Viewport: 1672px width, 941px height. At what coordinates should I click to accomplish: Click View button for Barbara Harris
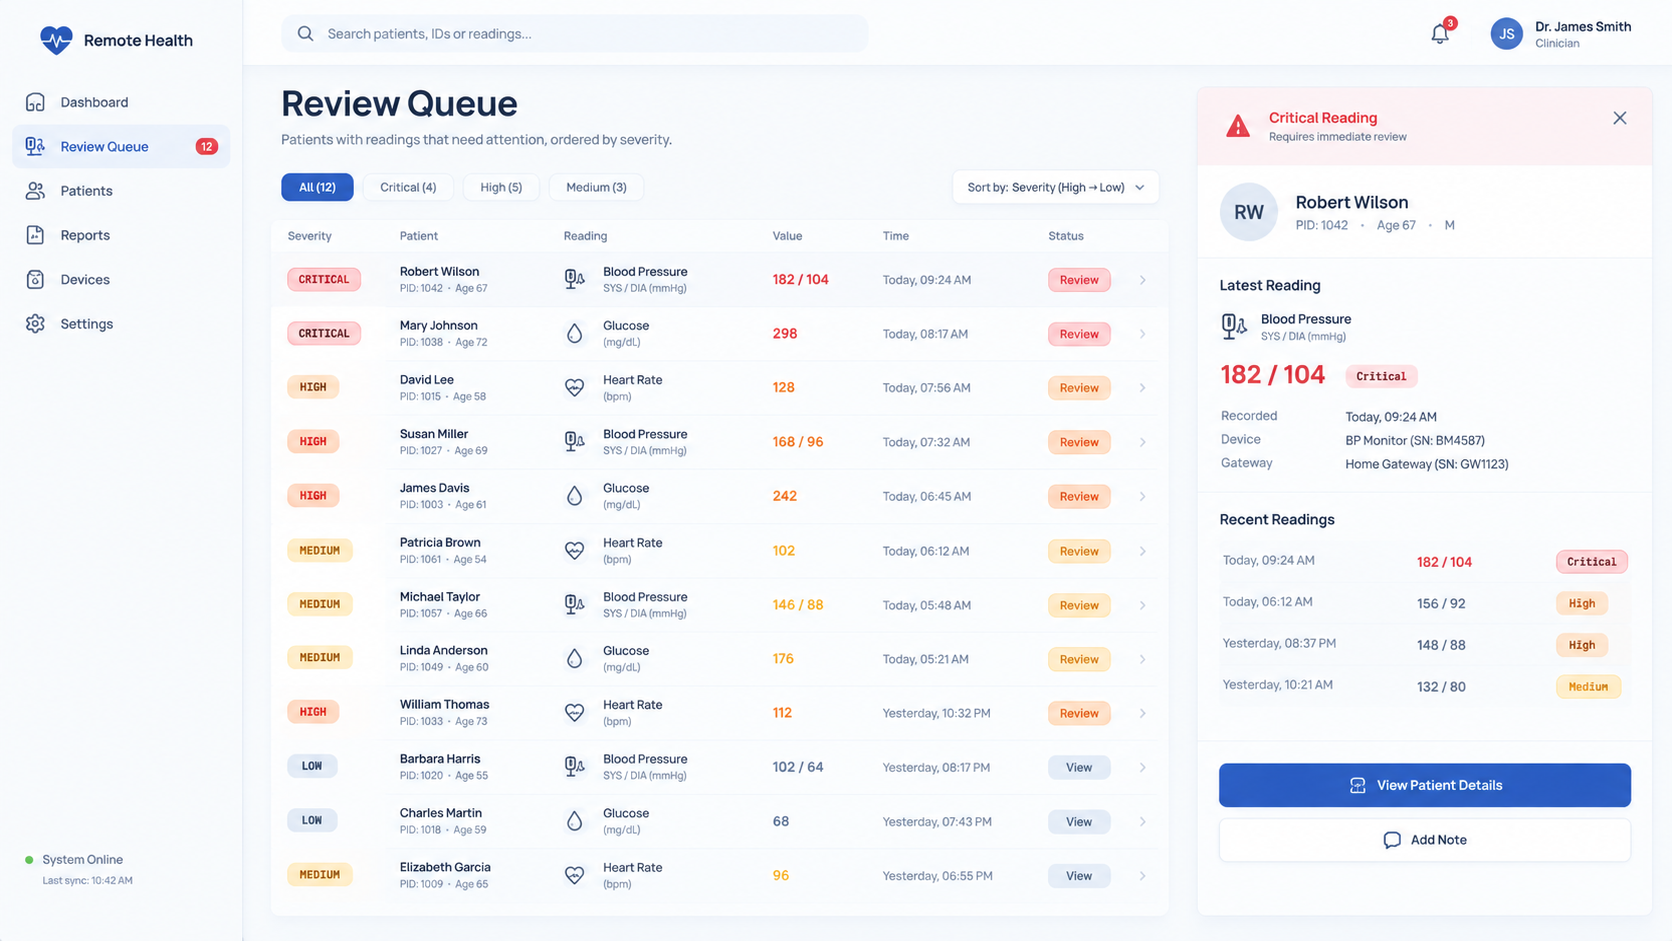(x=1079, y=768)
